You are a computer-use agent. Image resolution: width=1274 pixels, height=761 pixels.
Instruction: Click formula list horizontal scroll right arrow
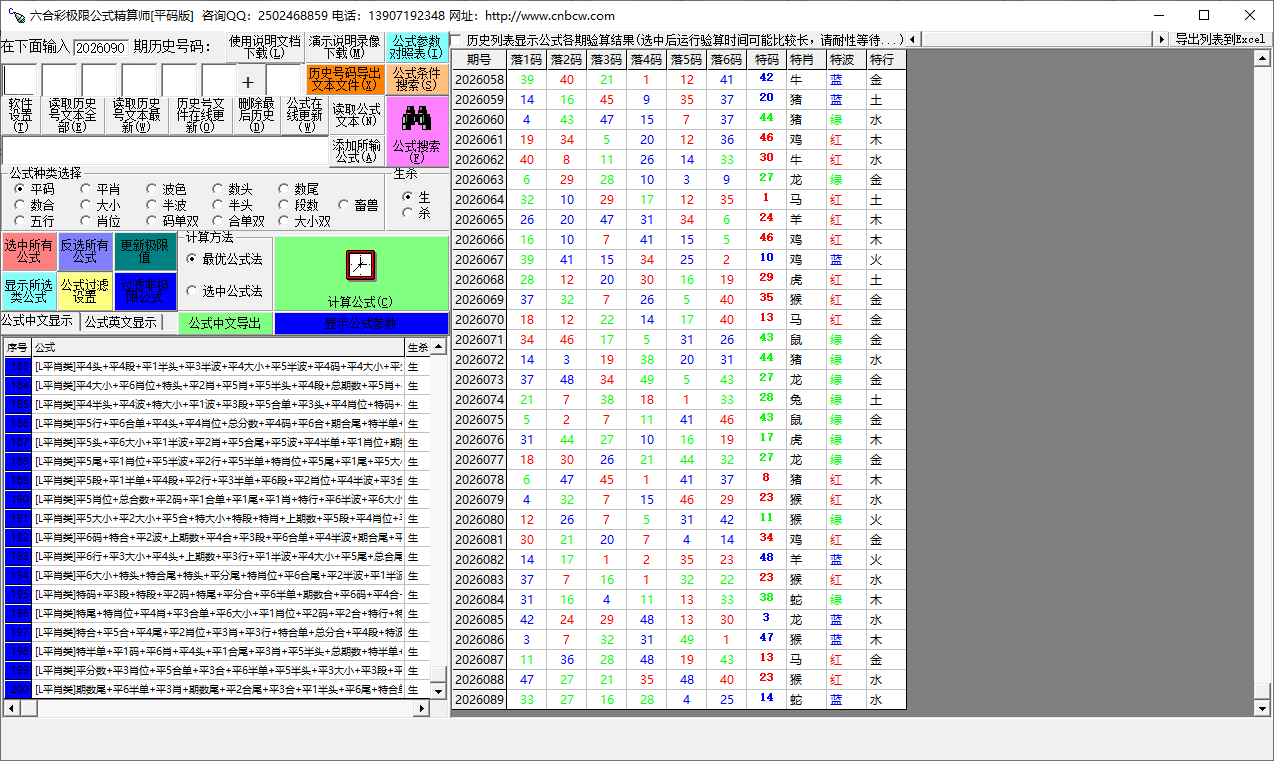(x=422, y=708)
